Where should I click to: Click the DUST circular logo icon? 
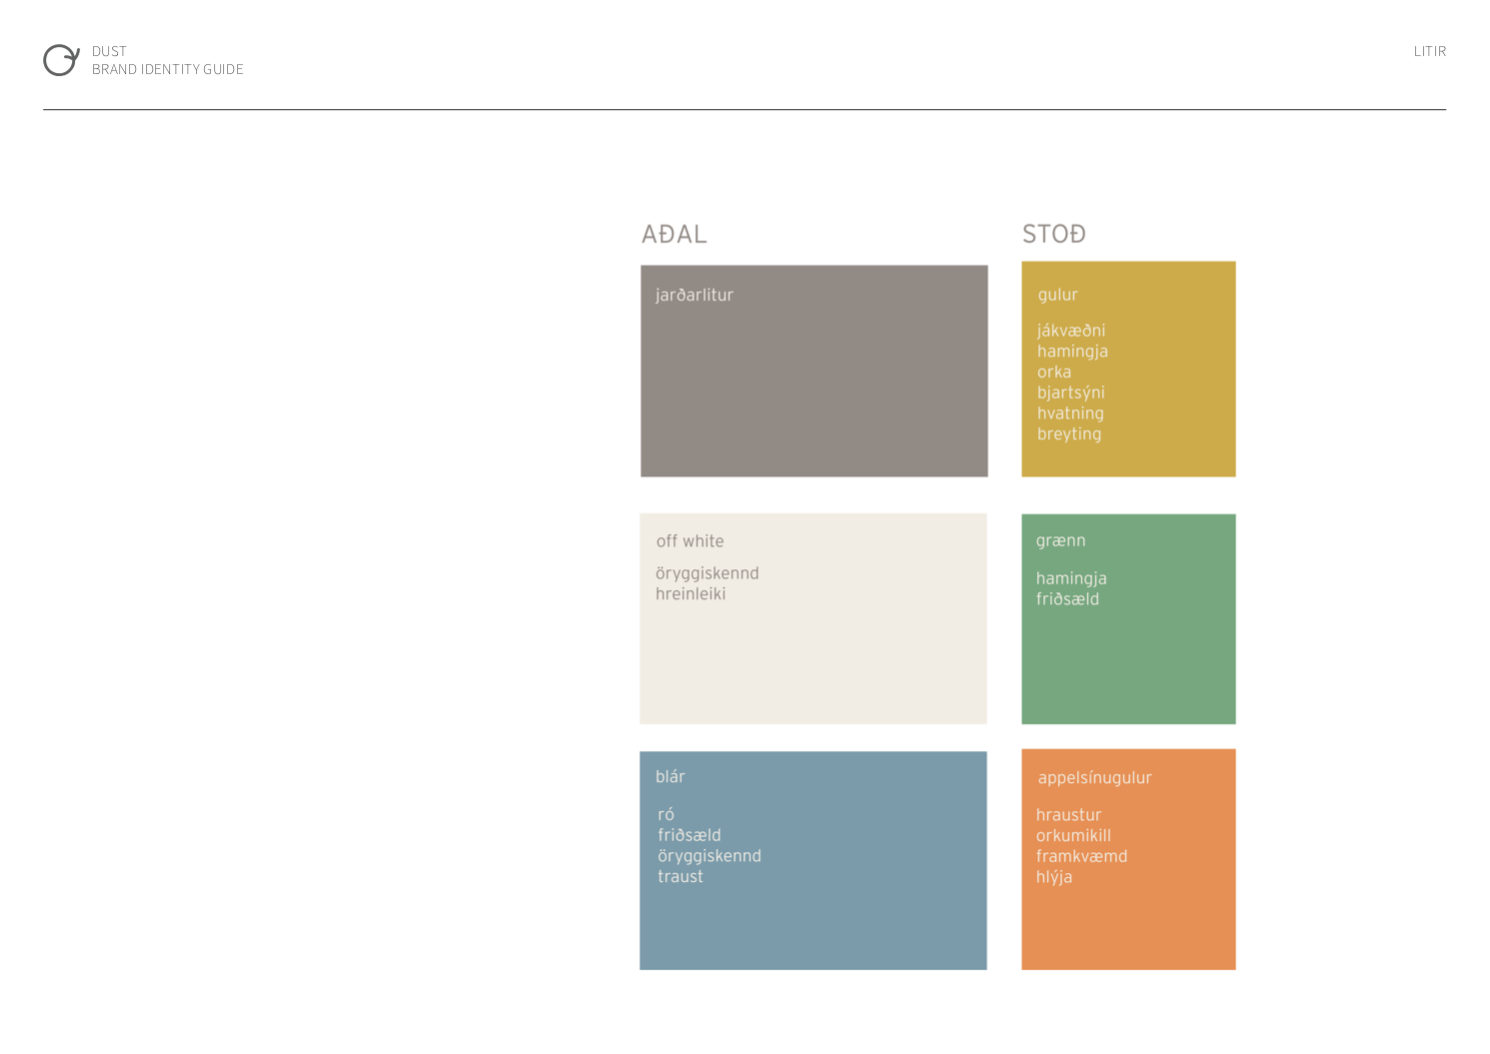point(61,60)
